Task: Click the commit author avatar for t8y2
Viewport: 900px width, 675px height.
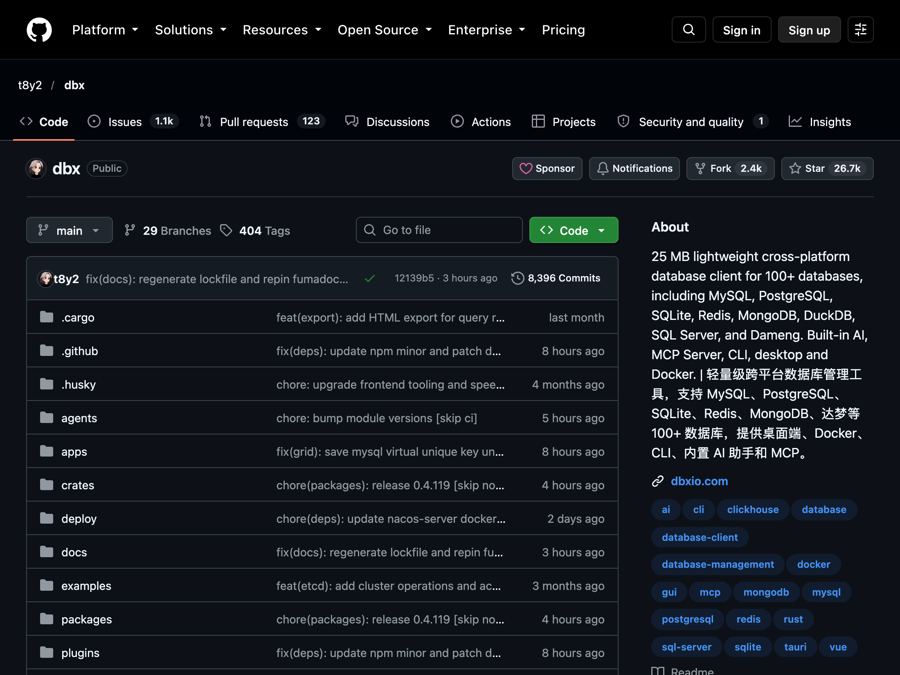Action: [45, 278]
